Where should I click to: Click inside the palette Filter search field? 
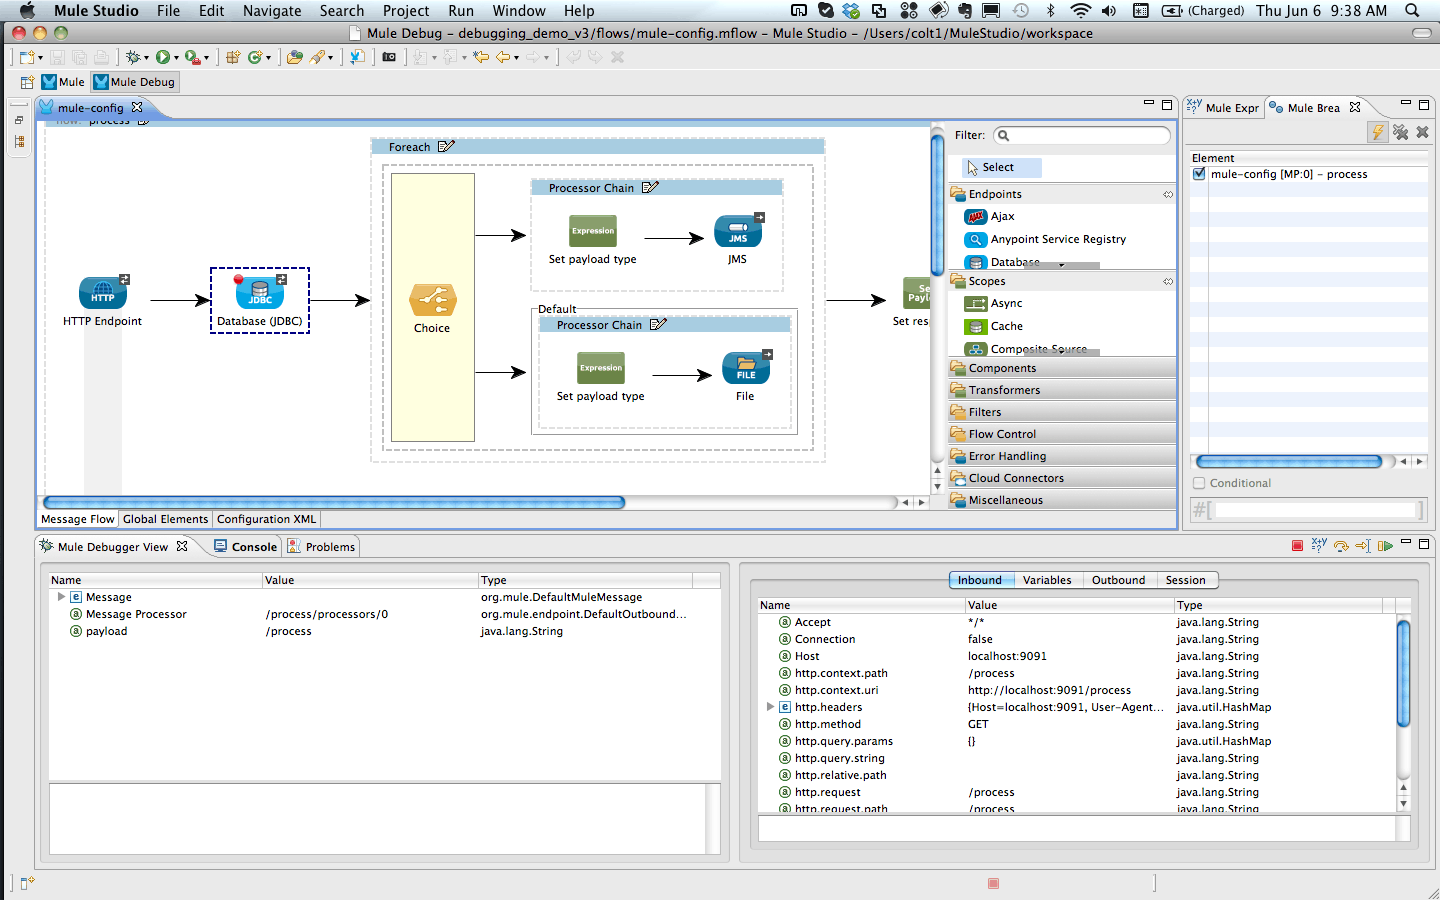[x=1081, y=134]
